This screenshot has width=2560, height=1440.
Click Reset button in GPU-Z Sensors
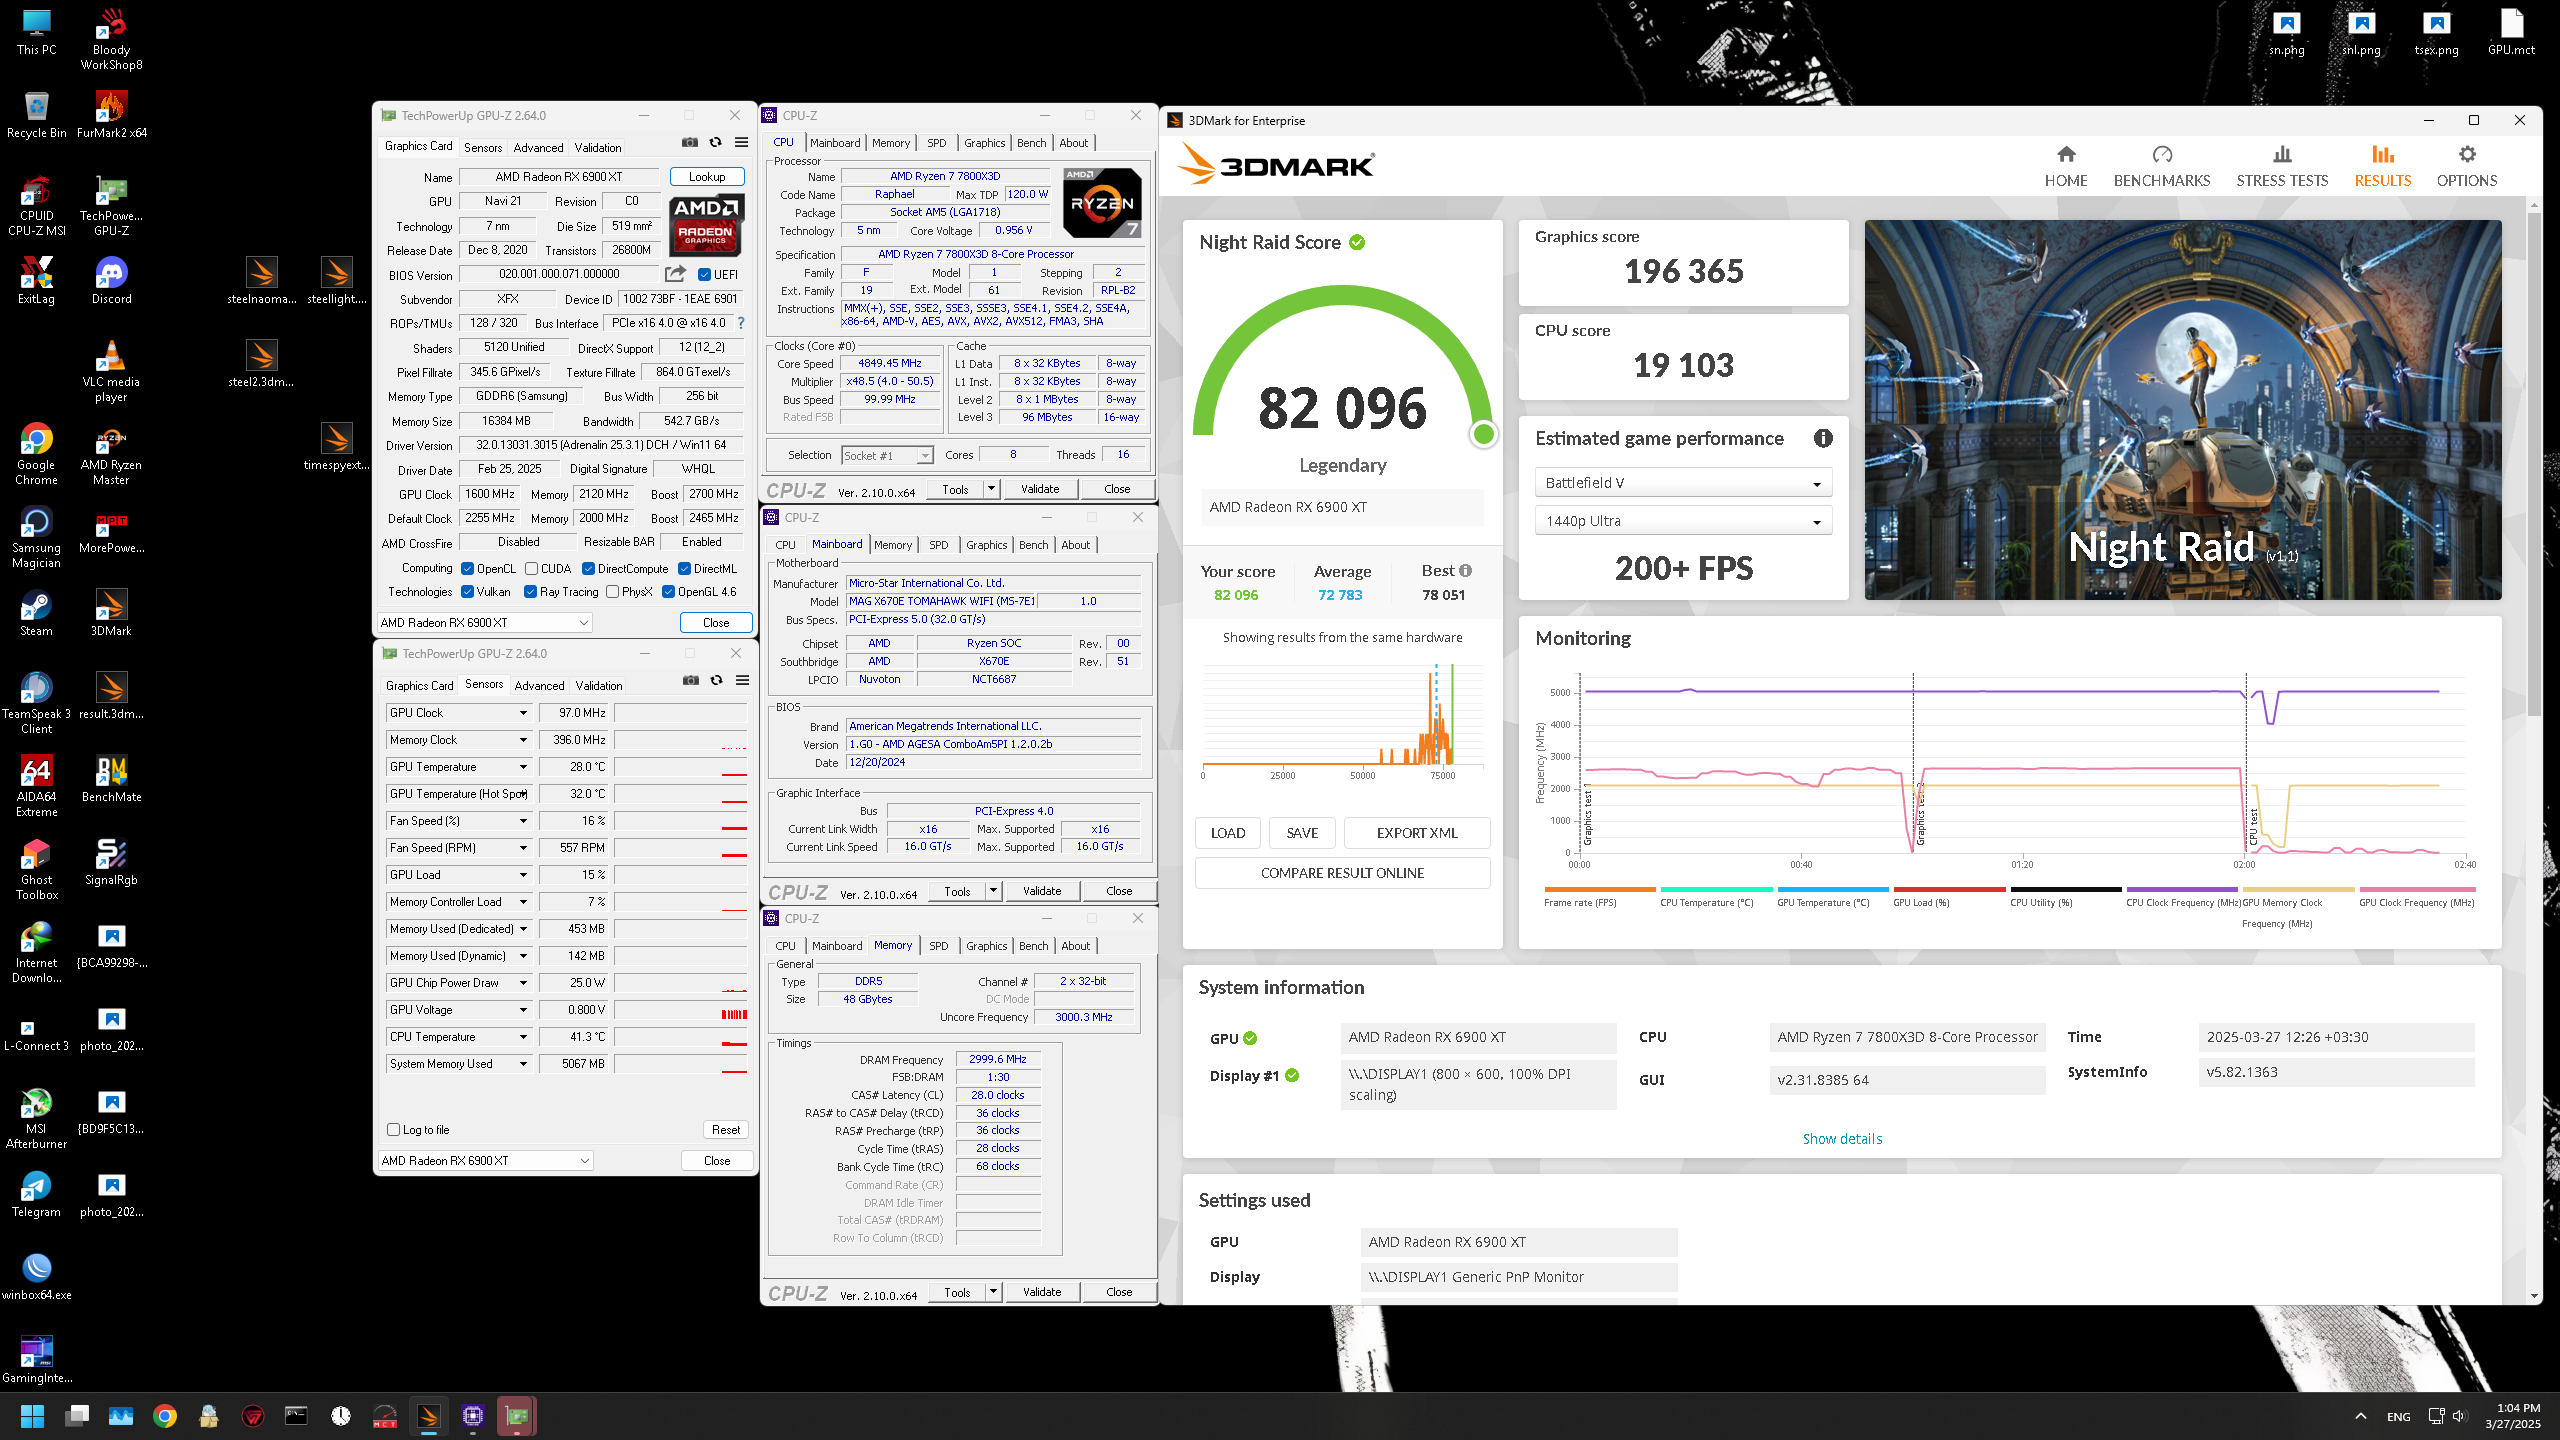726,1129
